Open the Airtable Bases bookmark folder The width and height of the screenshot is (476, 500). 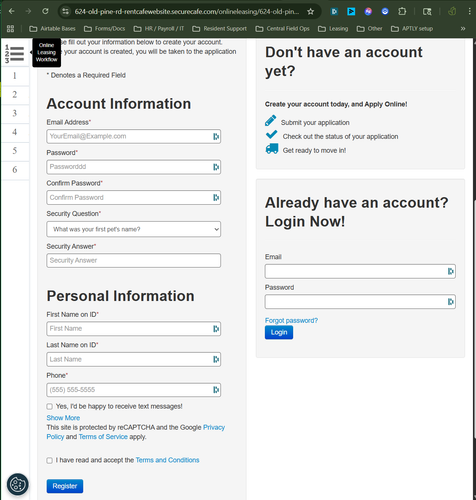52,29
